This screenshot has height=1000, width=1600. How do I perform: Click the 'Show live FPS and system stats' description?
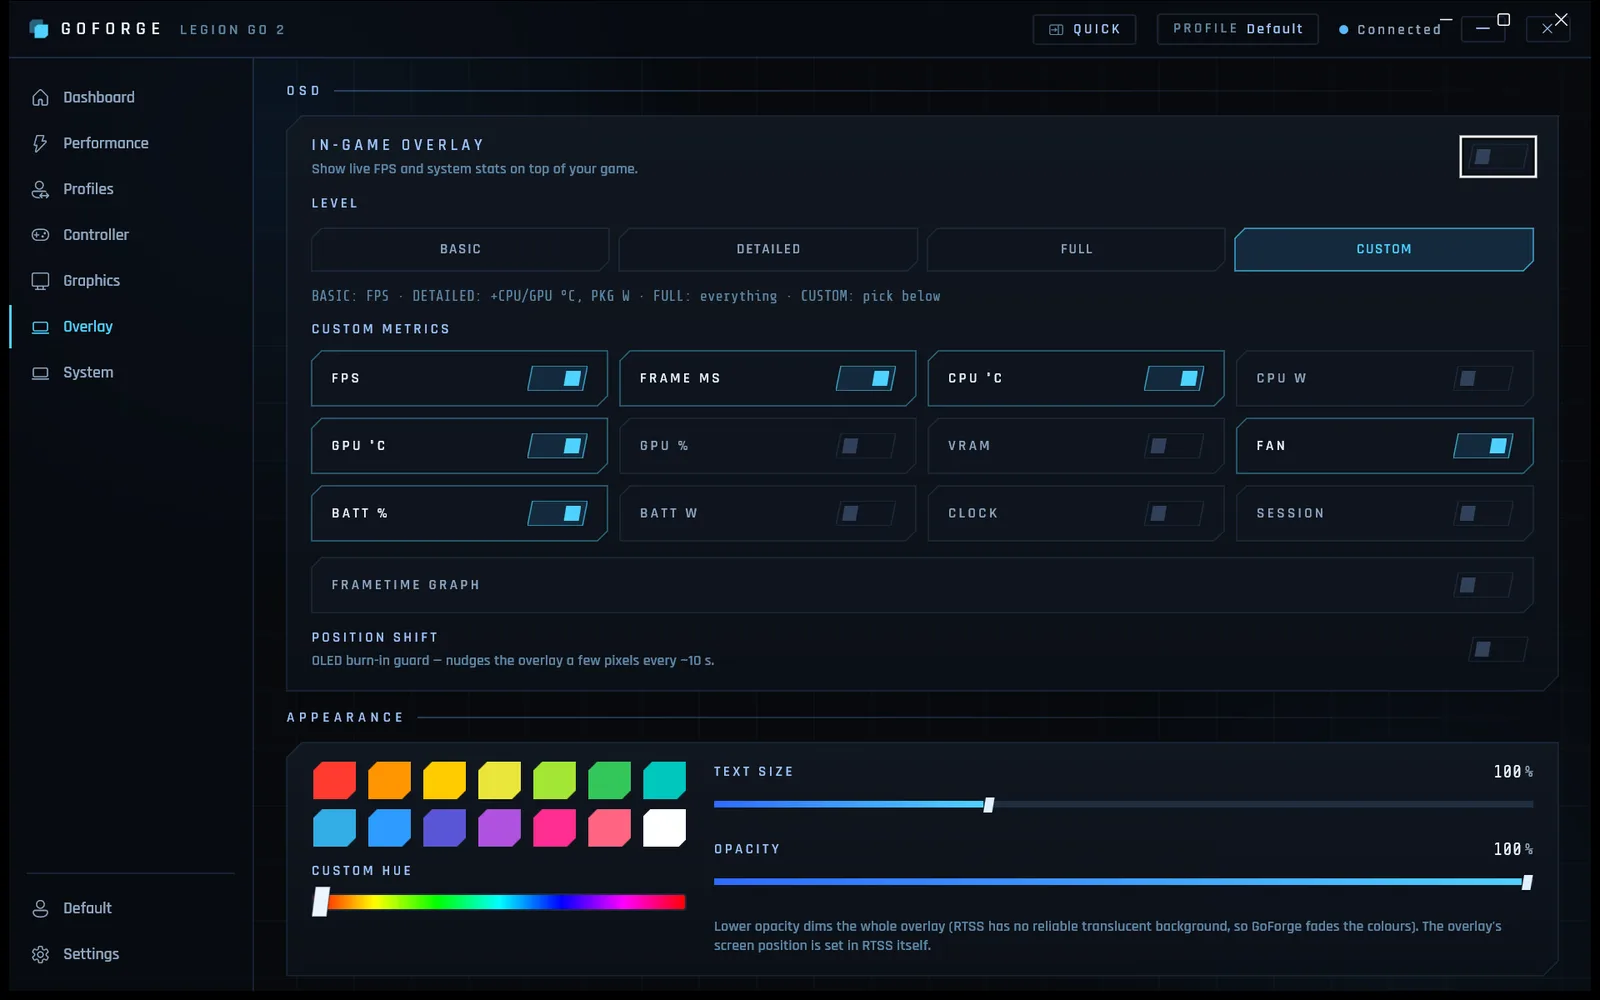click(474, 169)
